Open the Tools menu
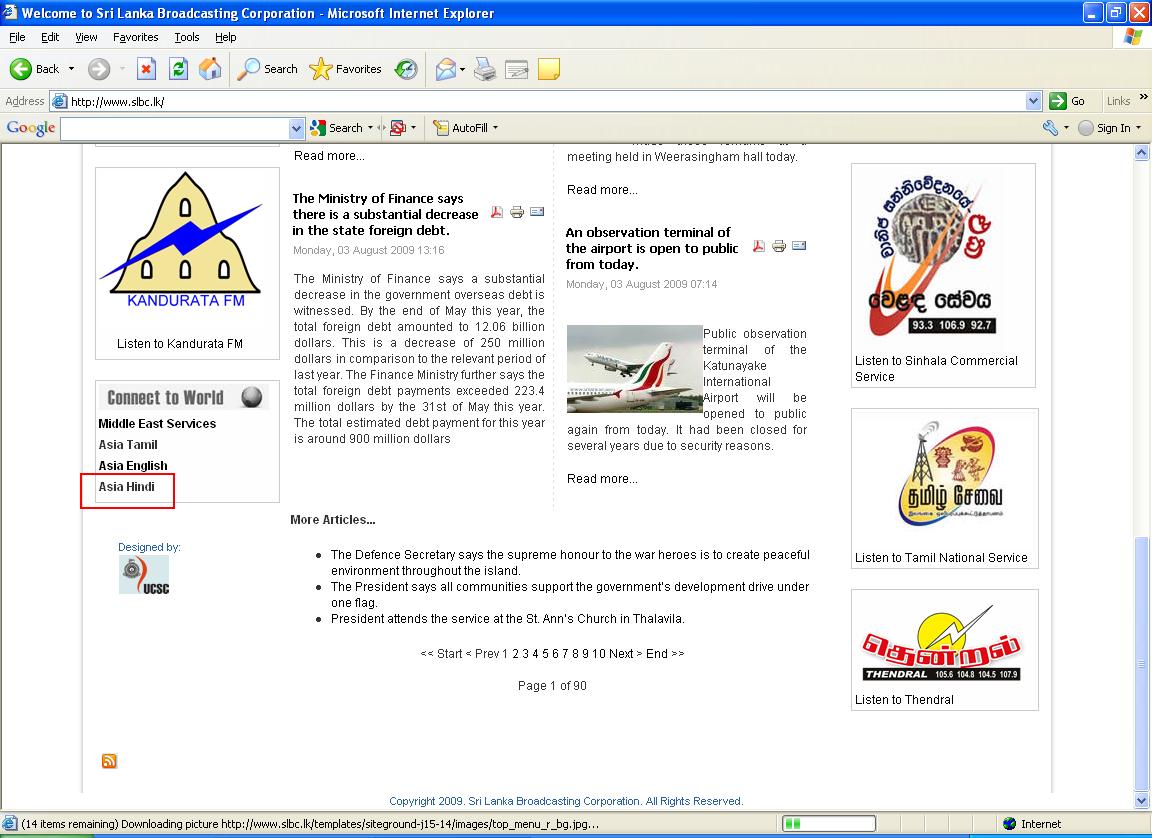Image resolution: width=1152 pixels, height=838 pixels. [187, 37]
